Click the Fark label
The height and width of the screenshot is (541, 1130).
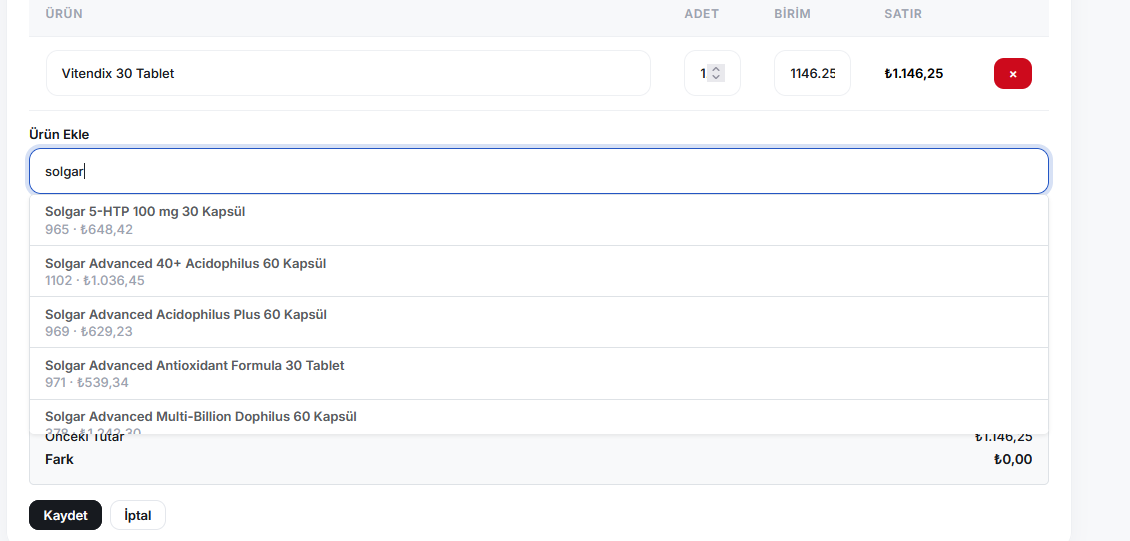click(x=59, y=459)
